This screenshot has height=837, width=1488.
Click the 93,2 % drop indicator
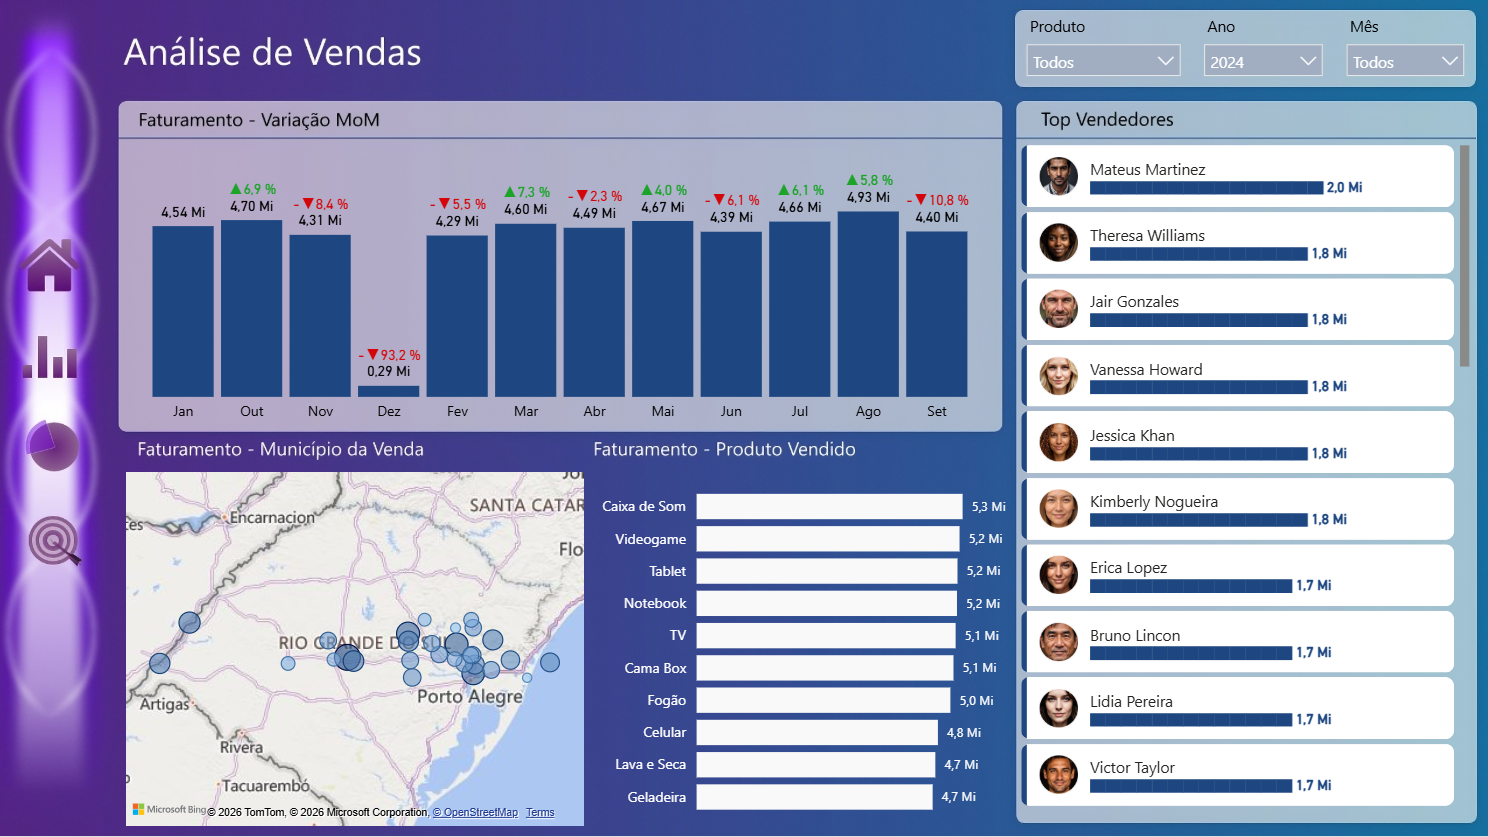point(390,355)
